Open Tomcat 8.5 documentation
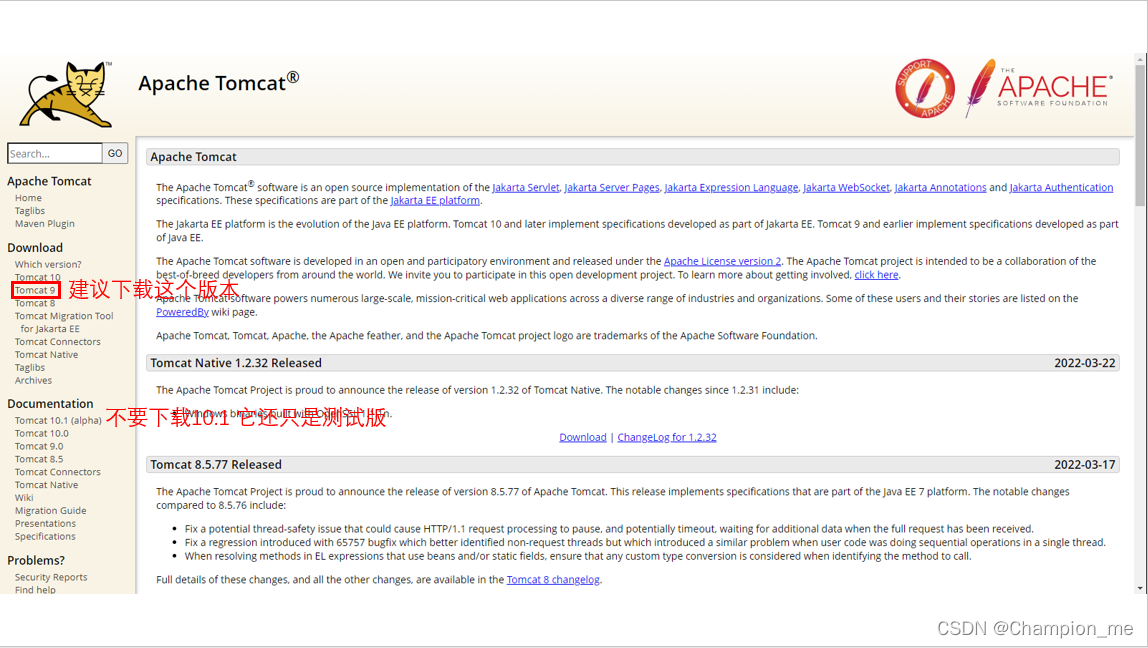This screenshot has height=648, width=1148. click(x=39, y=459)
